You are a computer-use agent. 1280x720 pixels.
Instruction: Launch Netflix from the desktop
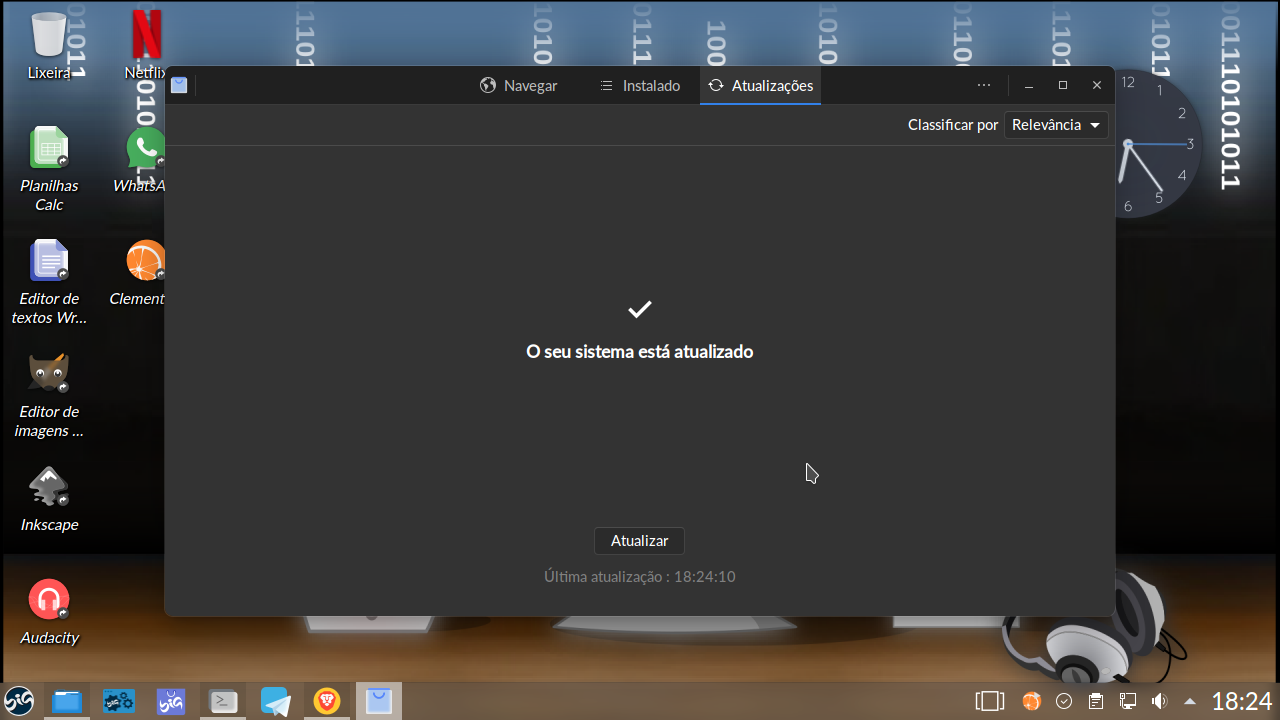pyautogui.click(x=146, y=45)
